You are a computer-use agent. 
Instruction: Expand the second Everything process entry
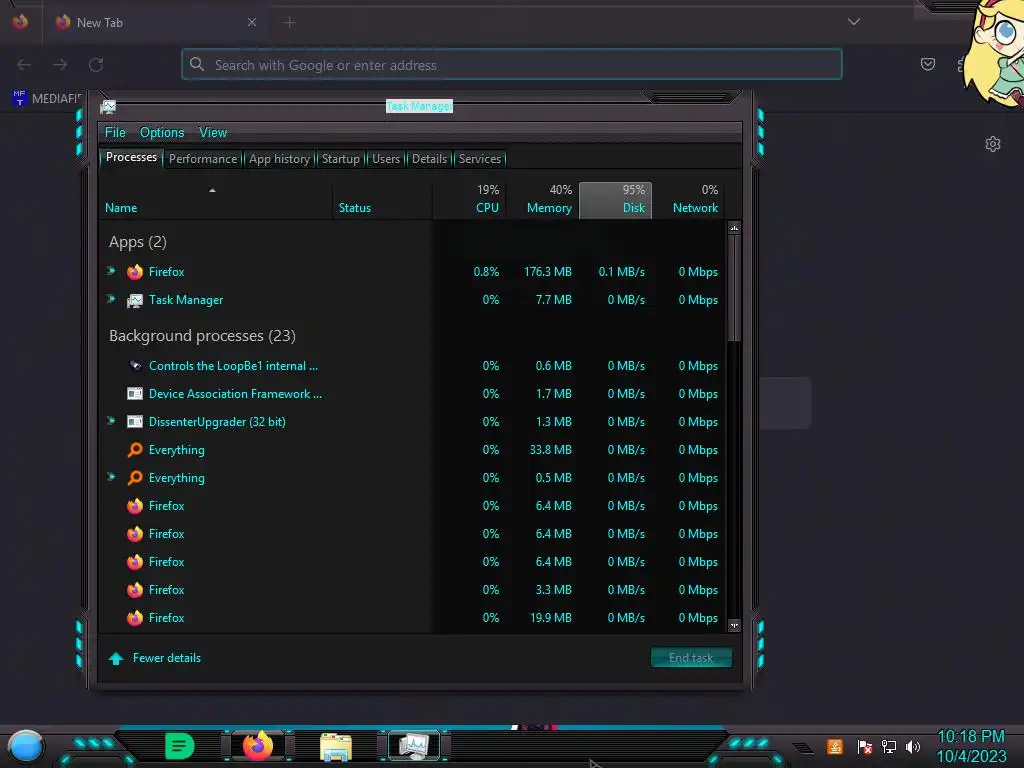pyautogui.click(x=111, y=477)
